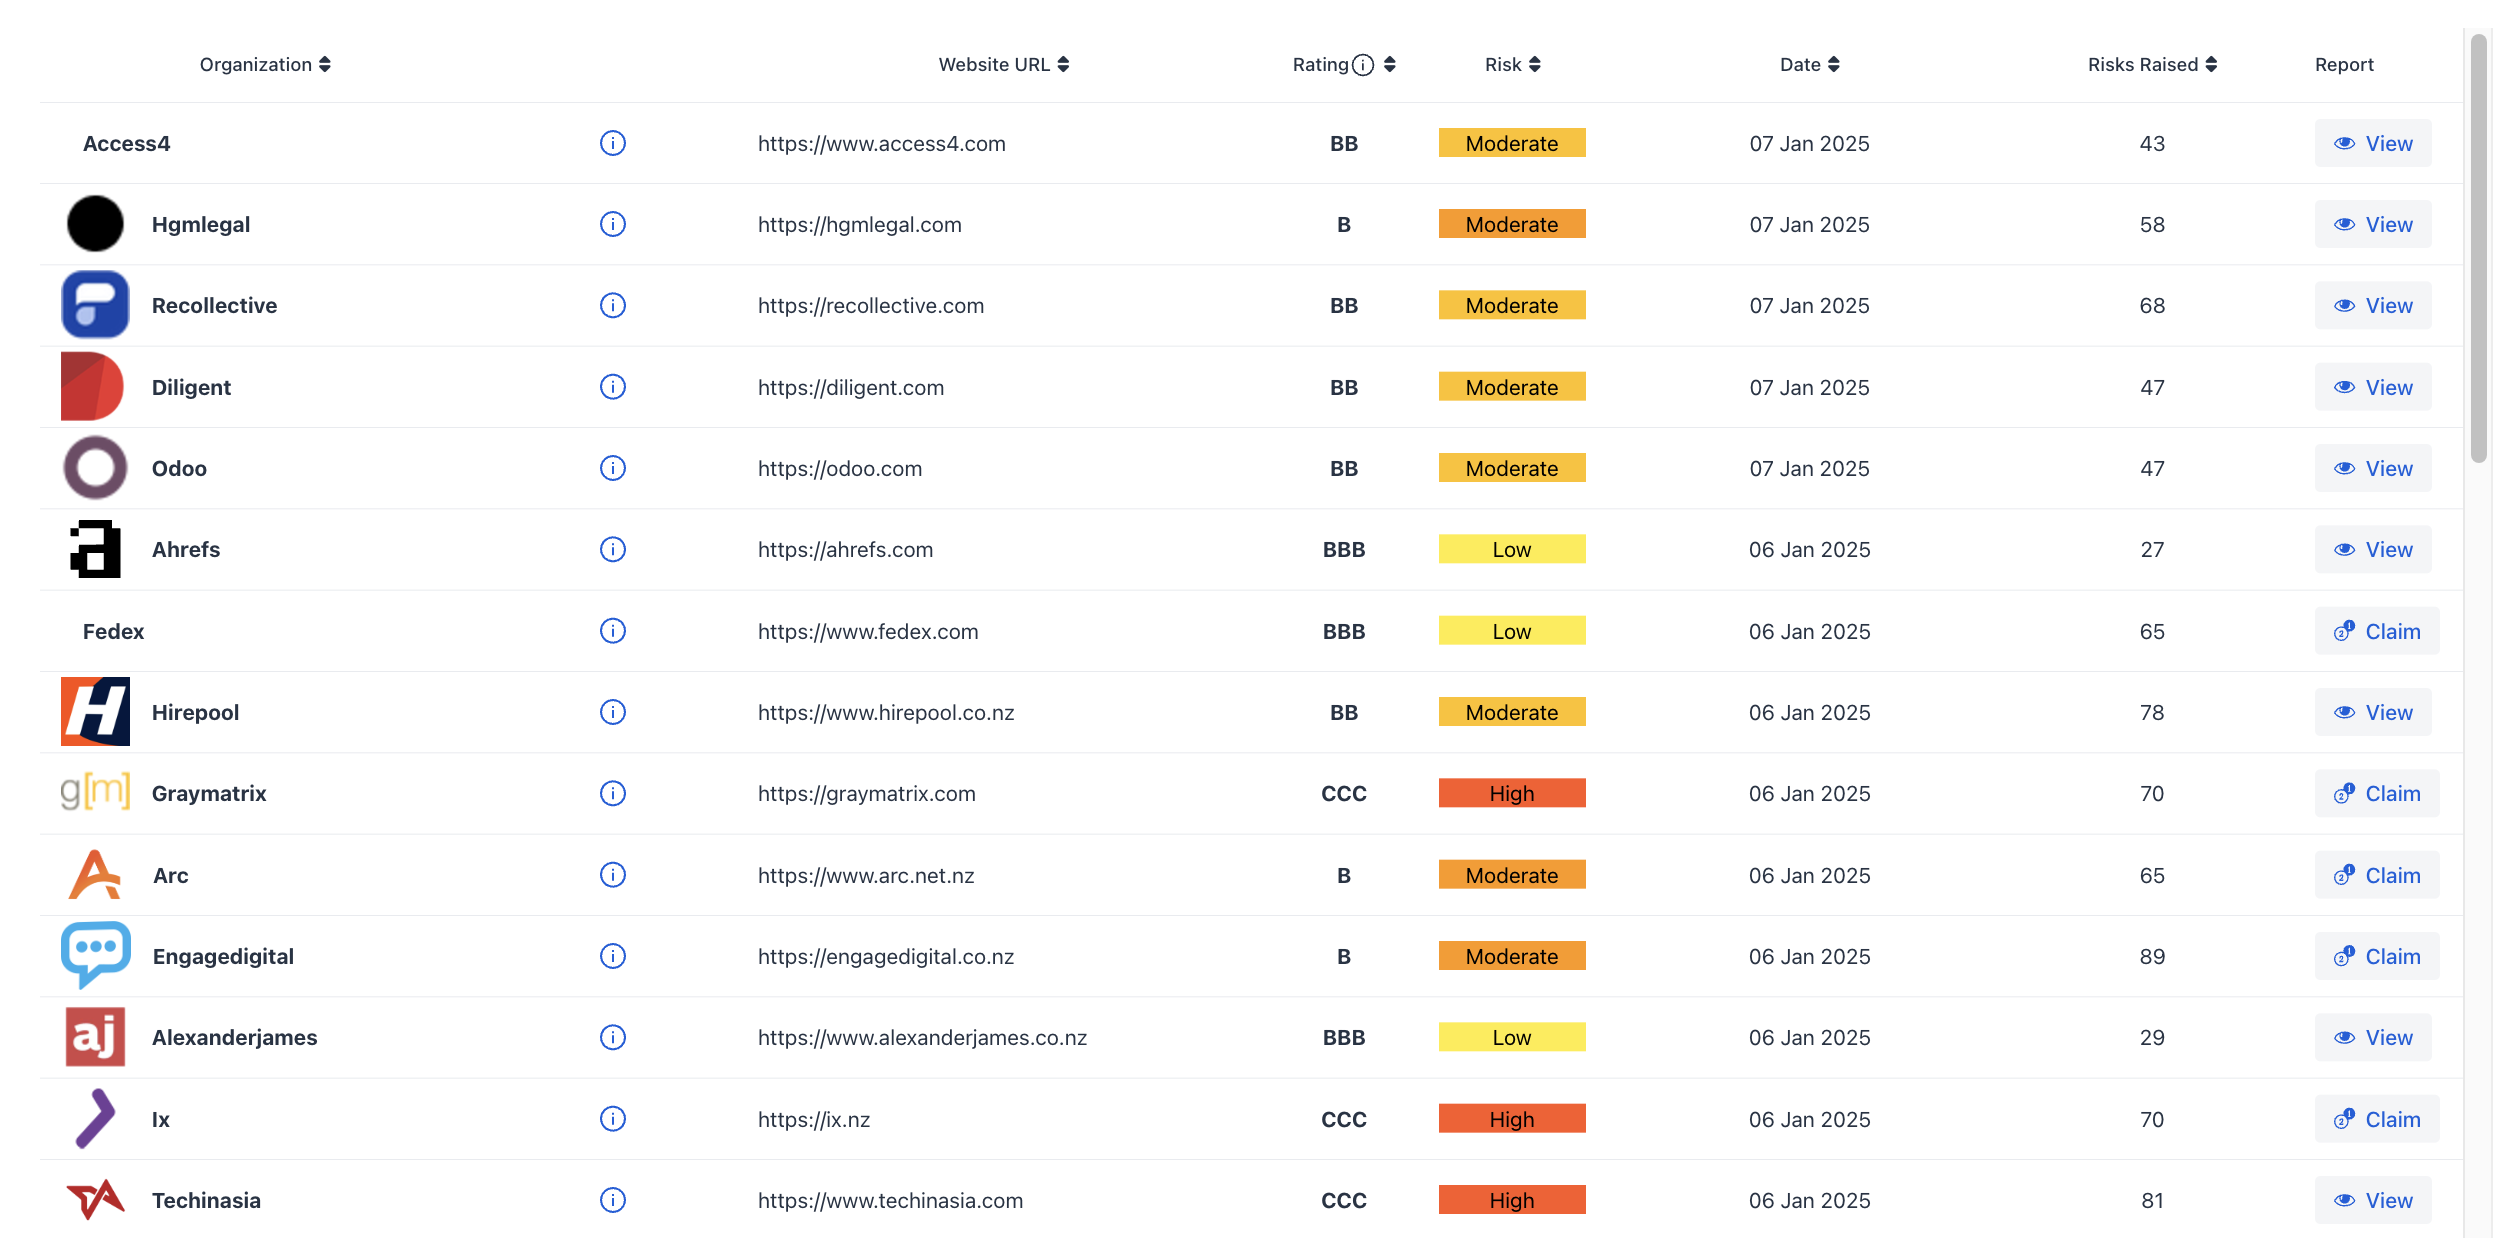View the Hgmlegal report
The width and height of the screenshot is (2520, 1238).
[2373, 224]
